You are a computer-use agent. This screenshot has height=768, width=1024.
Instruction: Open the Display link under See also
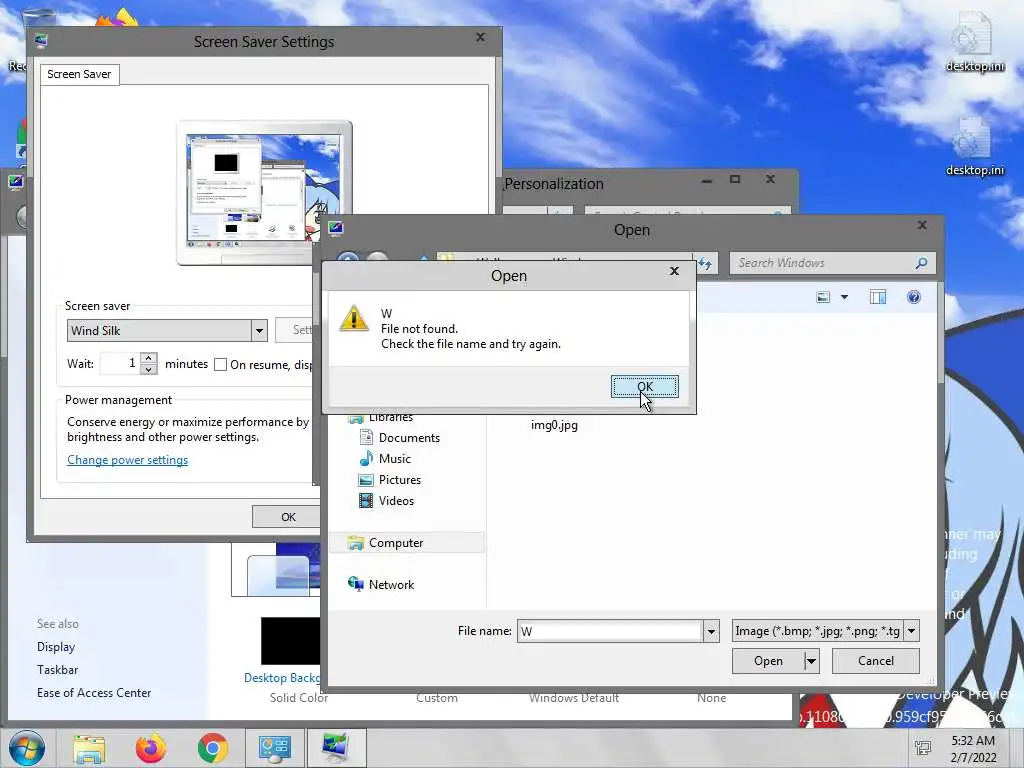coord(56,647)
